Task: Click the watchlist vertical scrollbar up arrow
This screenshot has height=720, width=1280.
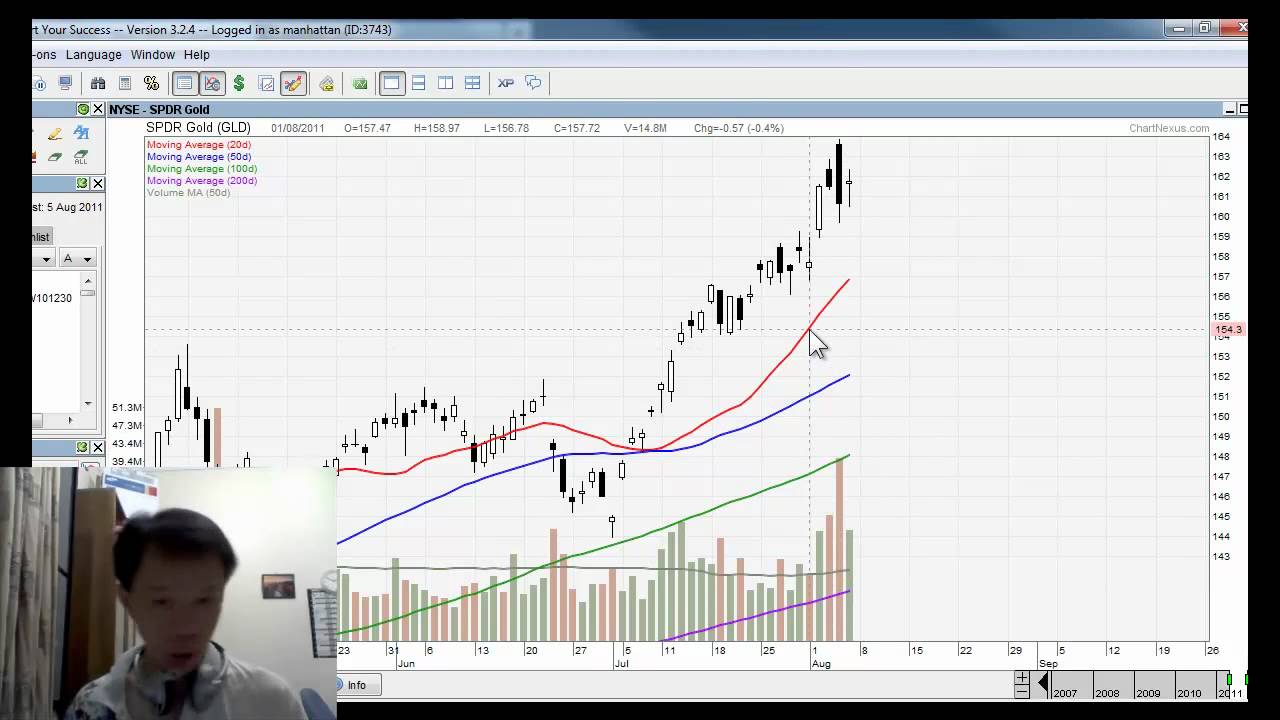Action: click(88, 281)
